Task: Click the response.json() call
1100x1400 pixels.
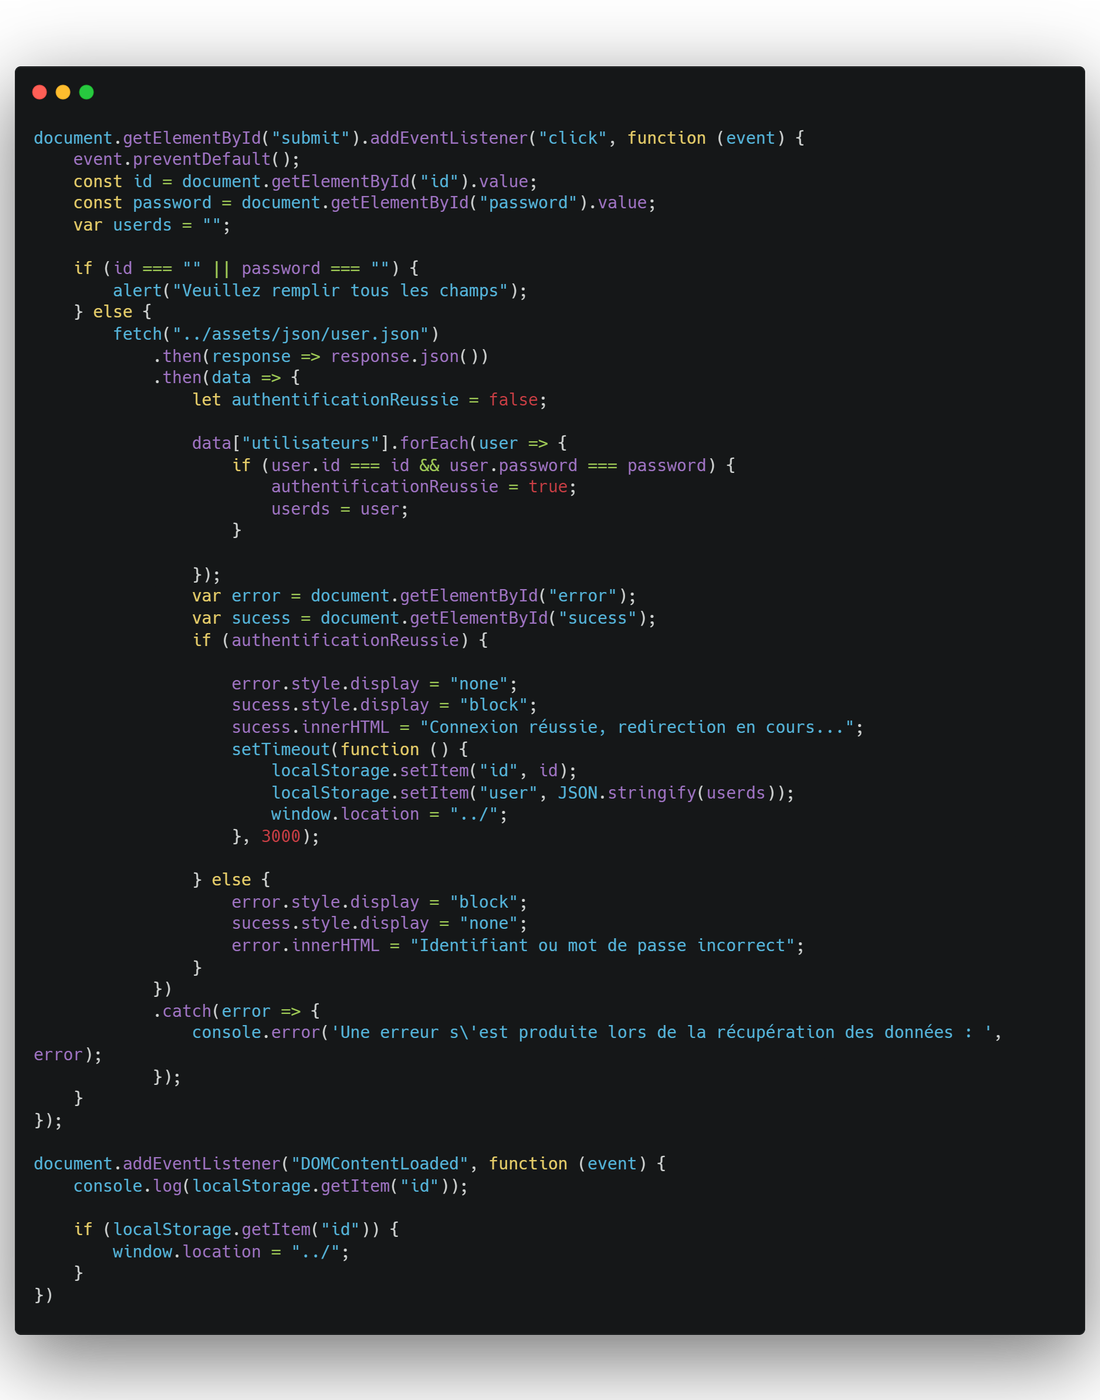Action: point(409,356)
